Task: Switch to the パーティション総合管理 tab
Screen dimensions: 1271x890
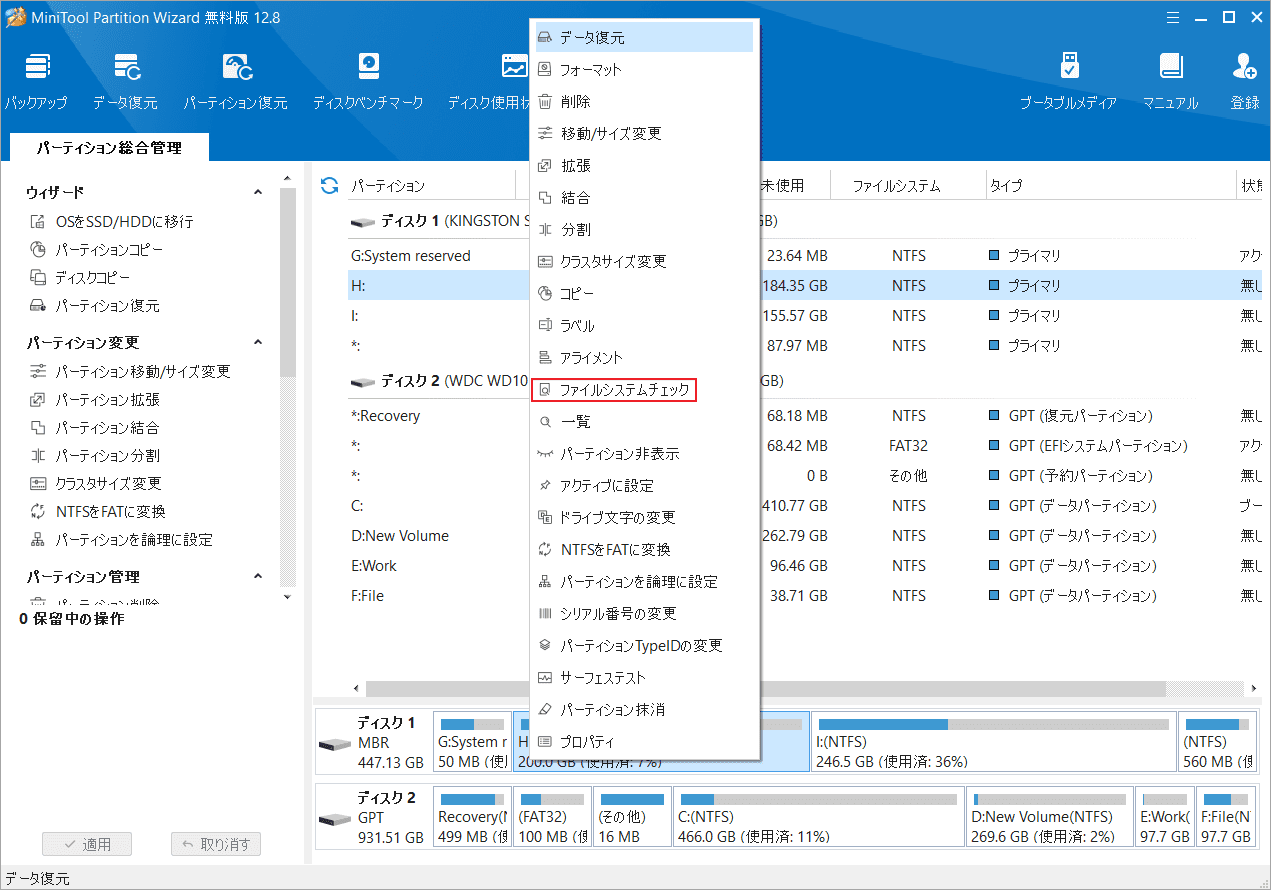Action: pos(110,147)
